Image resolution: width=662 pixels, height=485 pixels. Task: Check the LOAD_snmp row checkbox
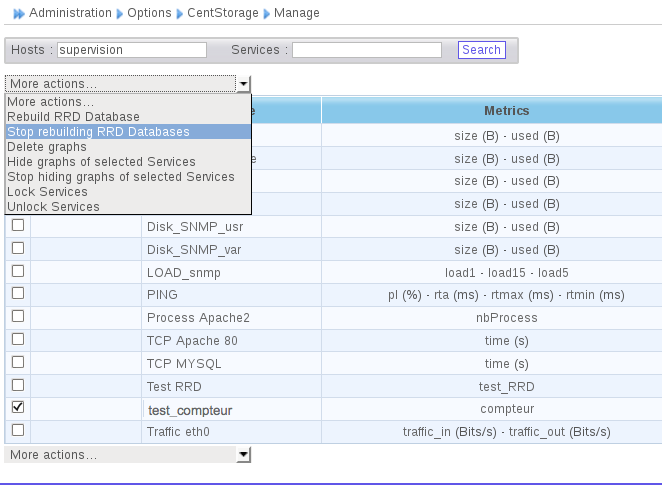click(x=18, y=271)
